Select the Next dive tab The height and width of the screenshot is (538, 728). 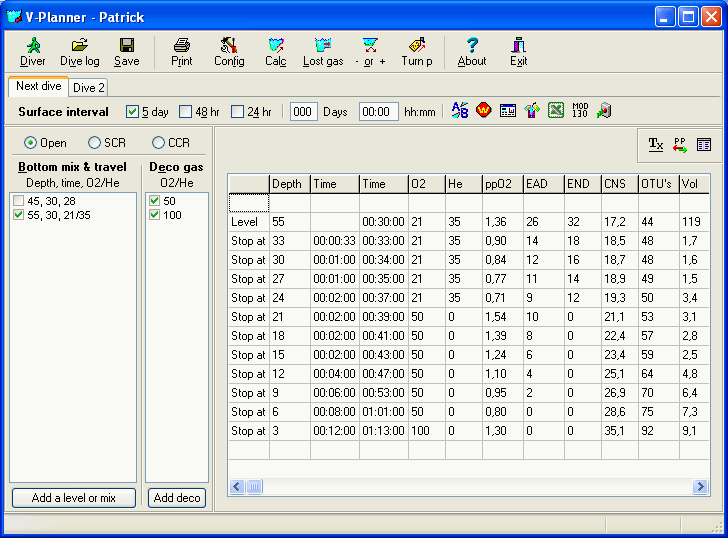click(x=38, y=86)
